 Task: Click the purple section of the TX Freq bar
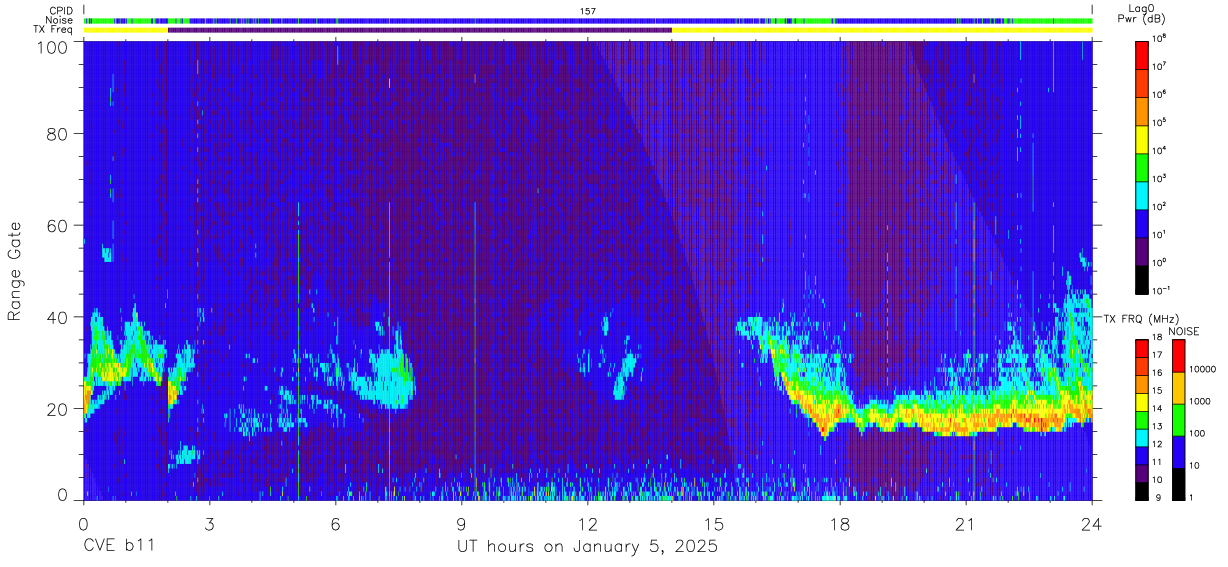(x=420, y=30)
